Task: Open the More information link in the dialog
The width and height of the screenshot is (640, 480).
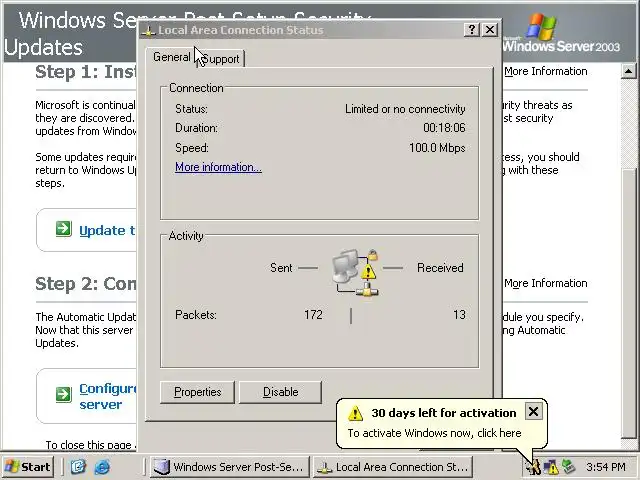Action: click(218, 167)
